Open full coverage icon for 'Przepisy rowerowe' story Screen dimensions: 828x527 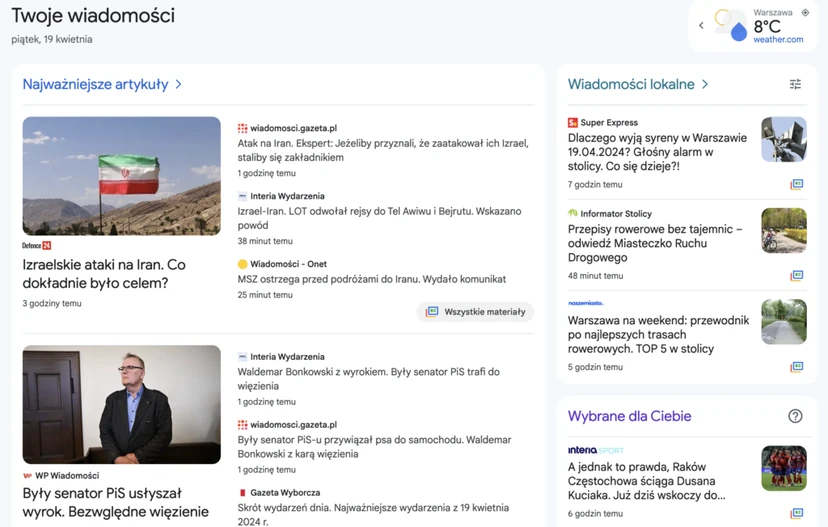pos(797,276)
